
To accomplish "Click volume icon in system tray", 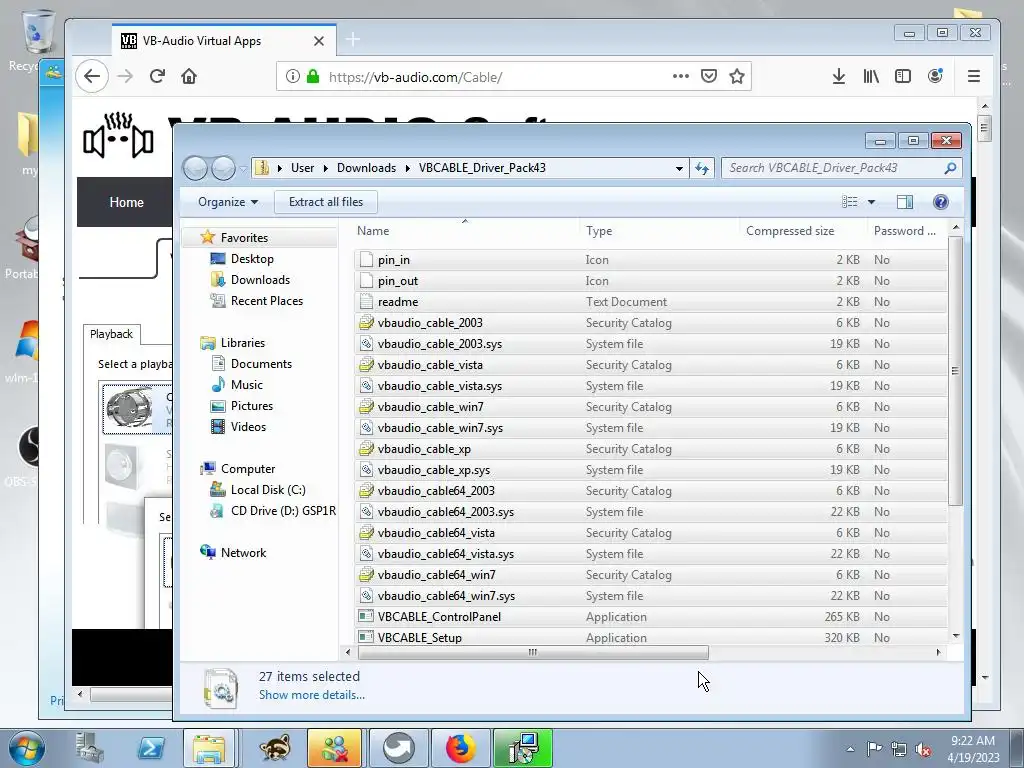I will 923,749.
